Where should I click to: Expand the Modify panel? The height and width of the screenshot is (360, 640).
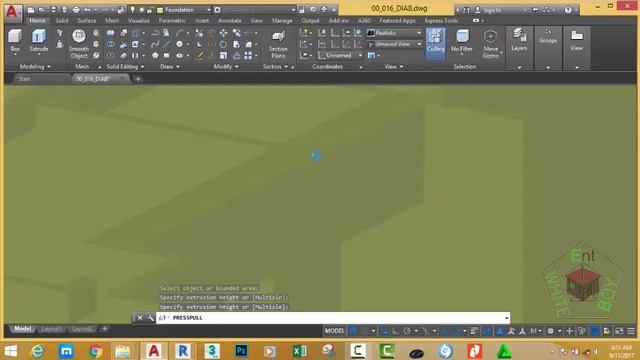pos(226,67)
